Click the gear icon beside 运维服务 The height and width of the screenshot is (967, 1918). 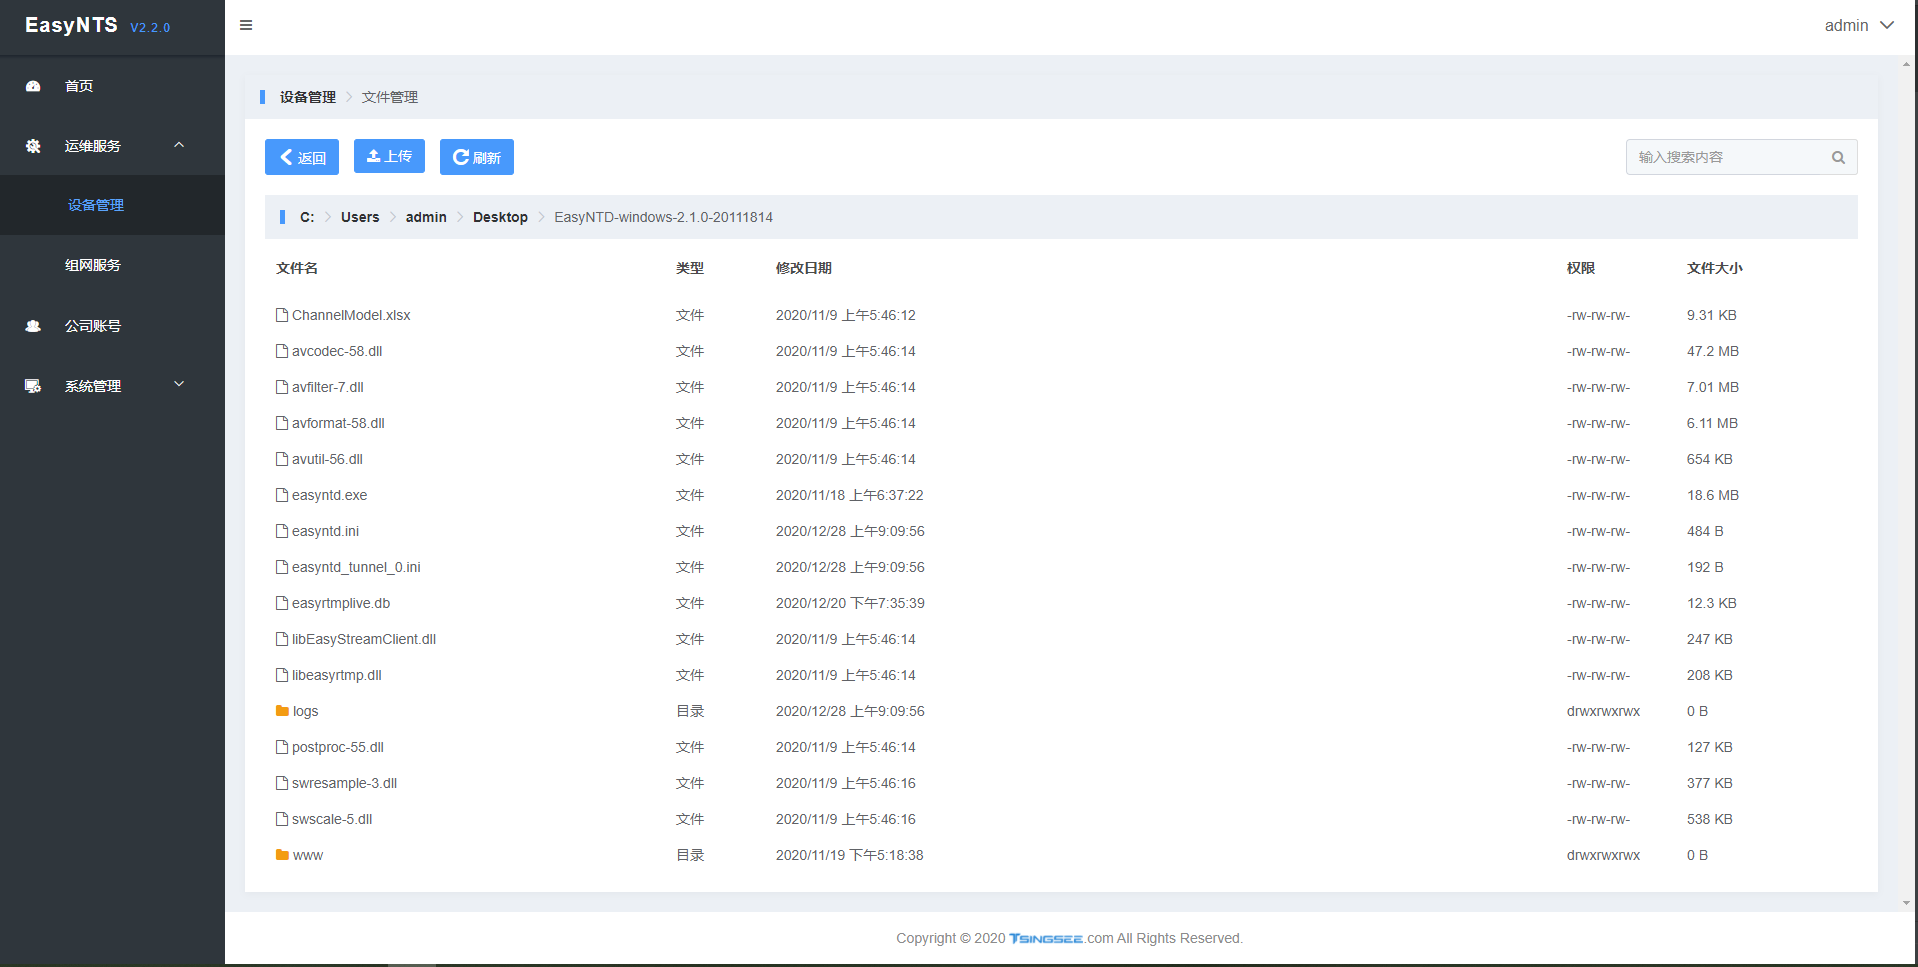pos(33,146)
